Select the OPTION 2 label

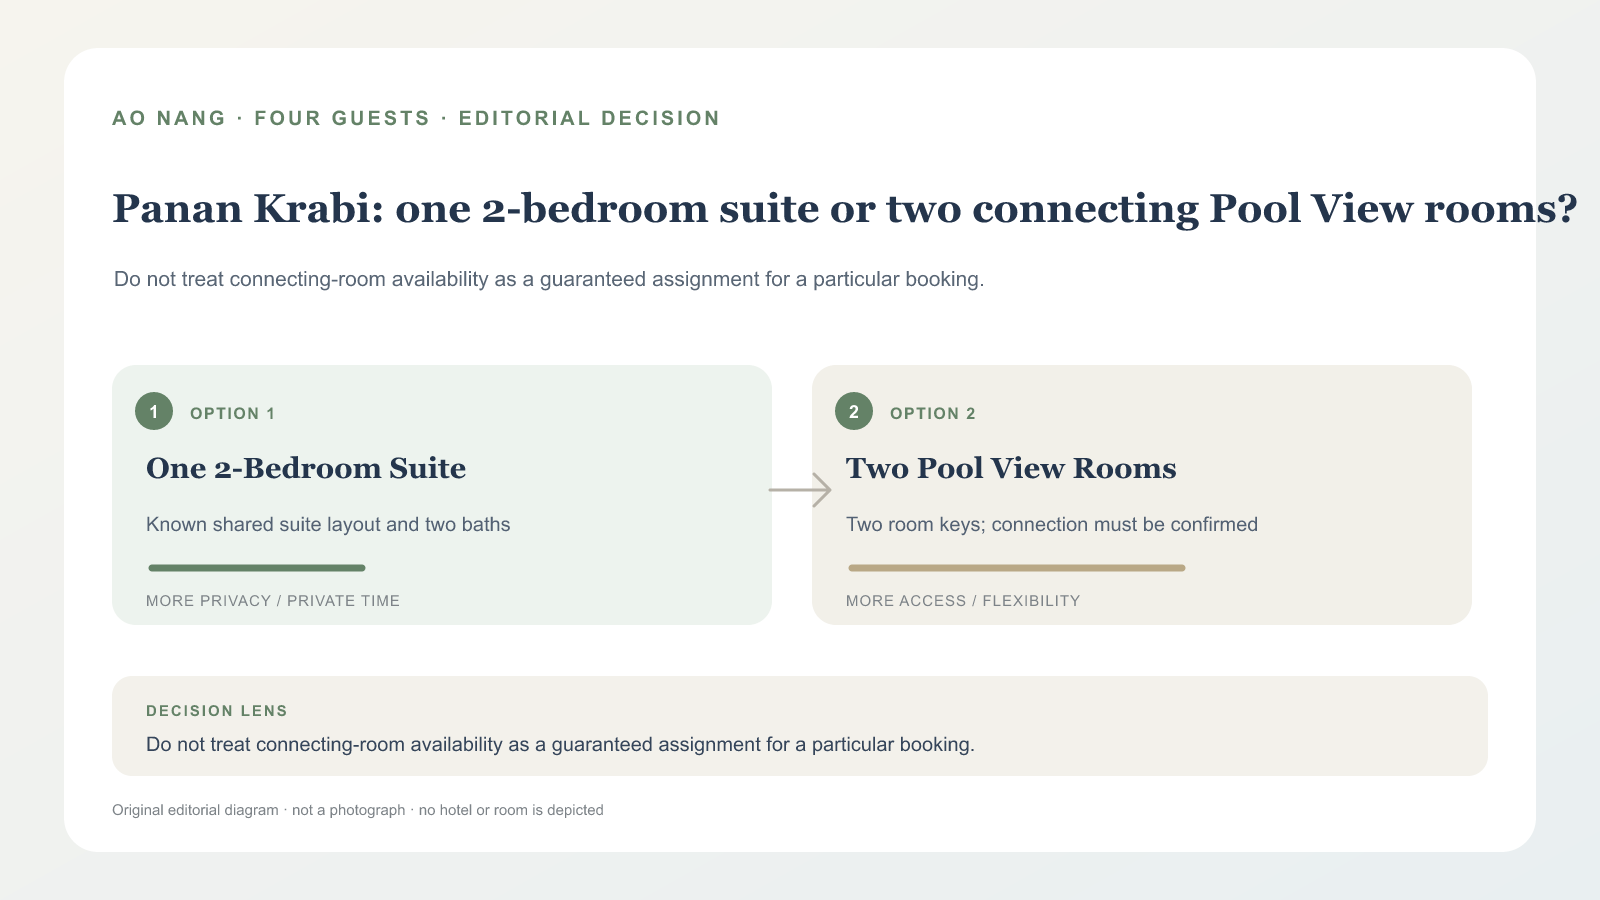coord(933,414)
